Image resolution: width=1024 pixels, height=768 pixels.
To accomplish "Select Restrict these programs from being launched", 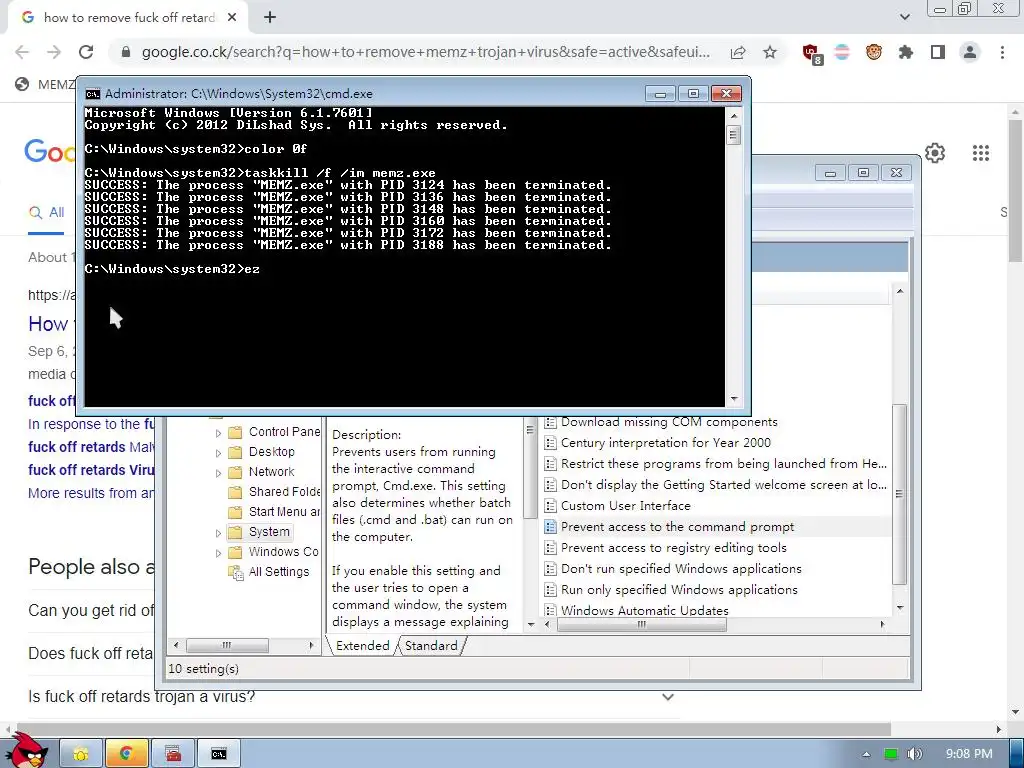I will pos(724,464).
